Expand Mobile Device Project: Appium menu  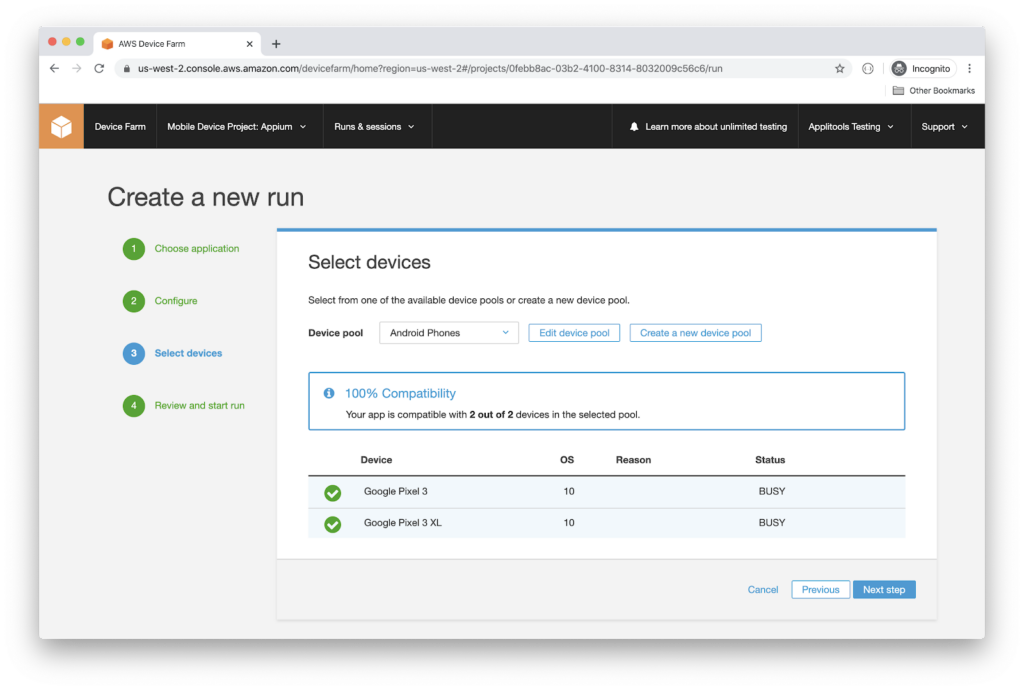(236, 127)
